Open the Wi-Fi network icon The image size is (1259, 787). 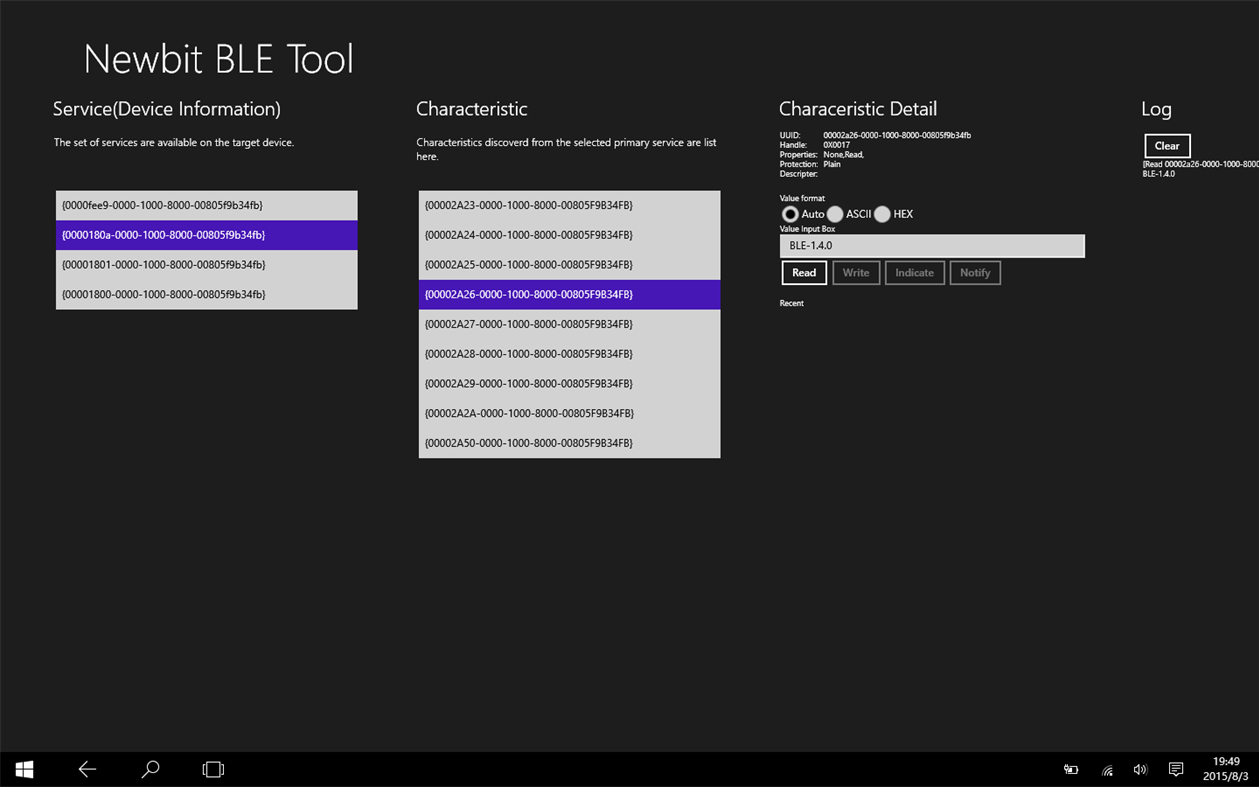(x=1106, y=770)
